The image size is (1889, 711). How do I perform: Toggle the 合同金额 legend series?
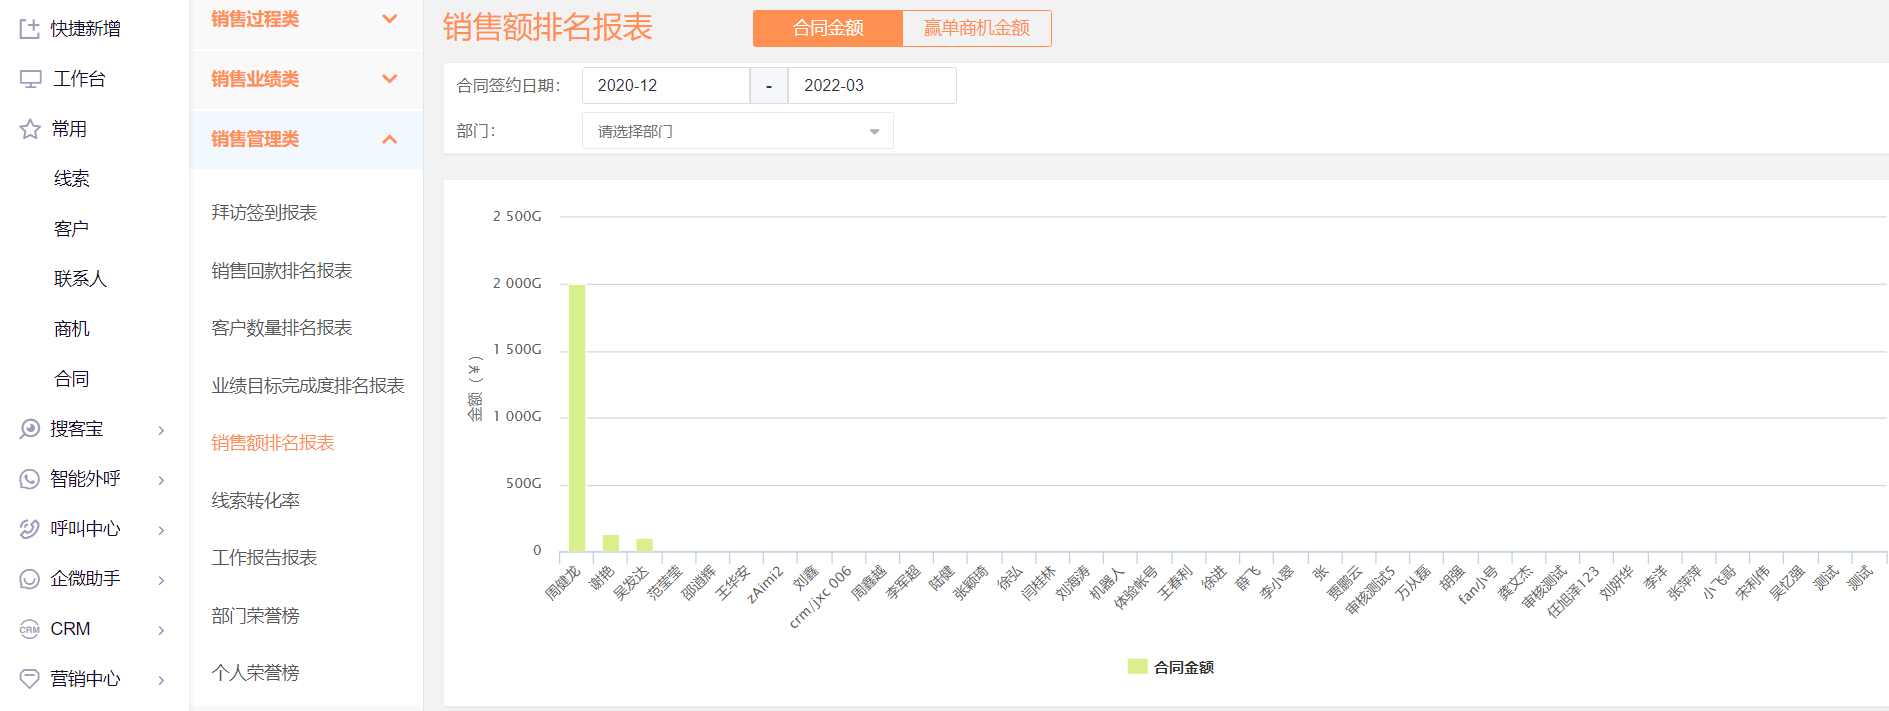1170,667
